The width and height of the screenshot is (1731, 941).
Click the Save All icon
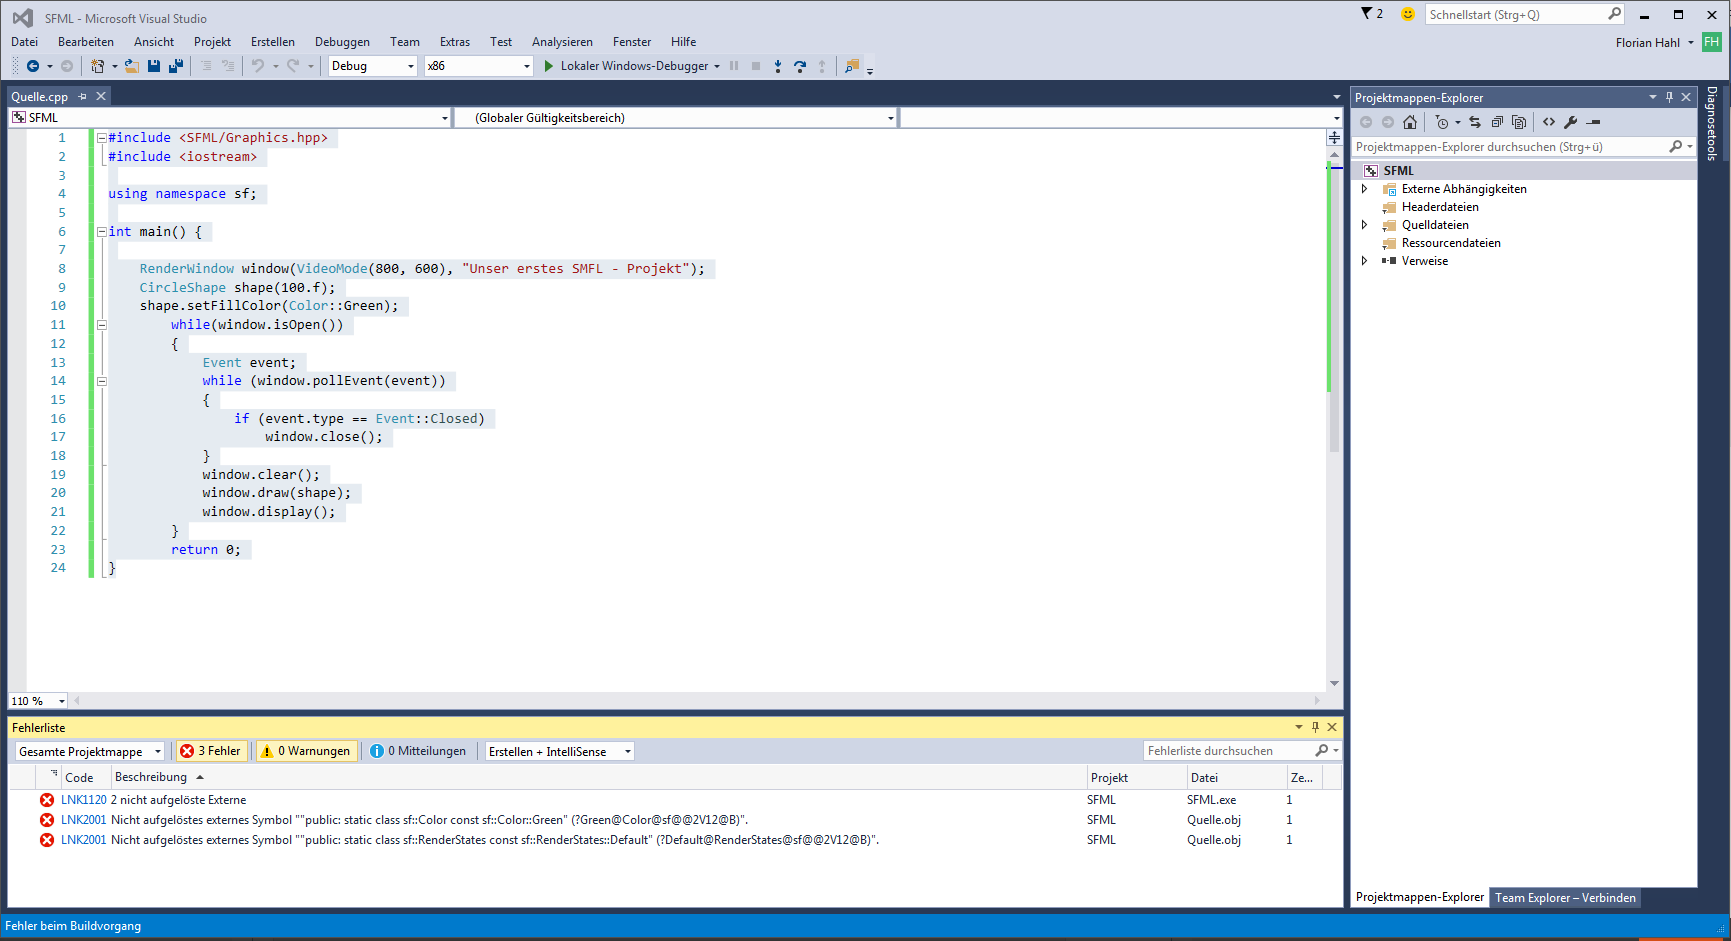tap(176, 66)
